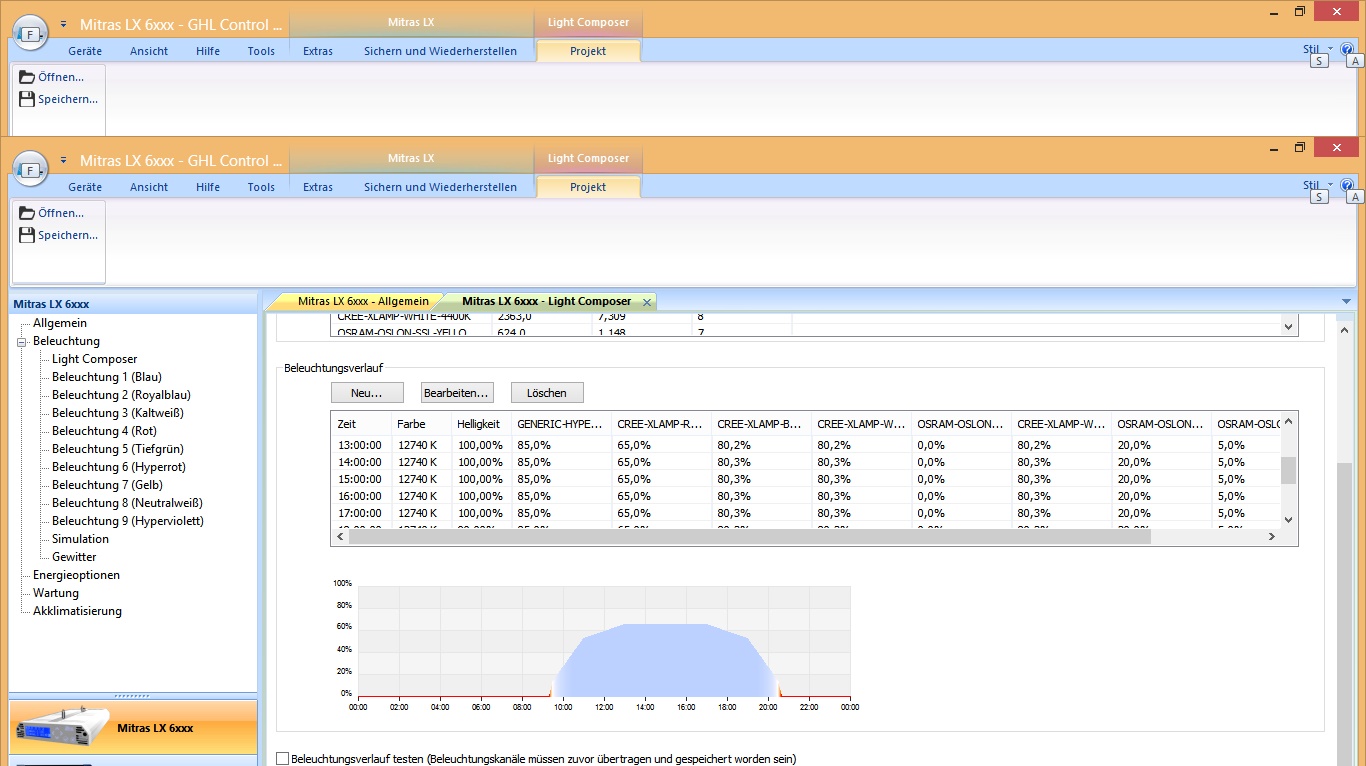The height and width of the screenshot is (766, 1366).
Task: Open the round application menu button in lower window
Action: click(30, 170)
